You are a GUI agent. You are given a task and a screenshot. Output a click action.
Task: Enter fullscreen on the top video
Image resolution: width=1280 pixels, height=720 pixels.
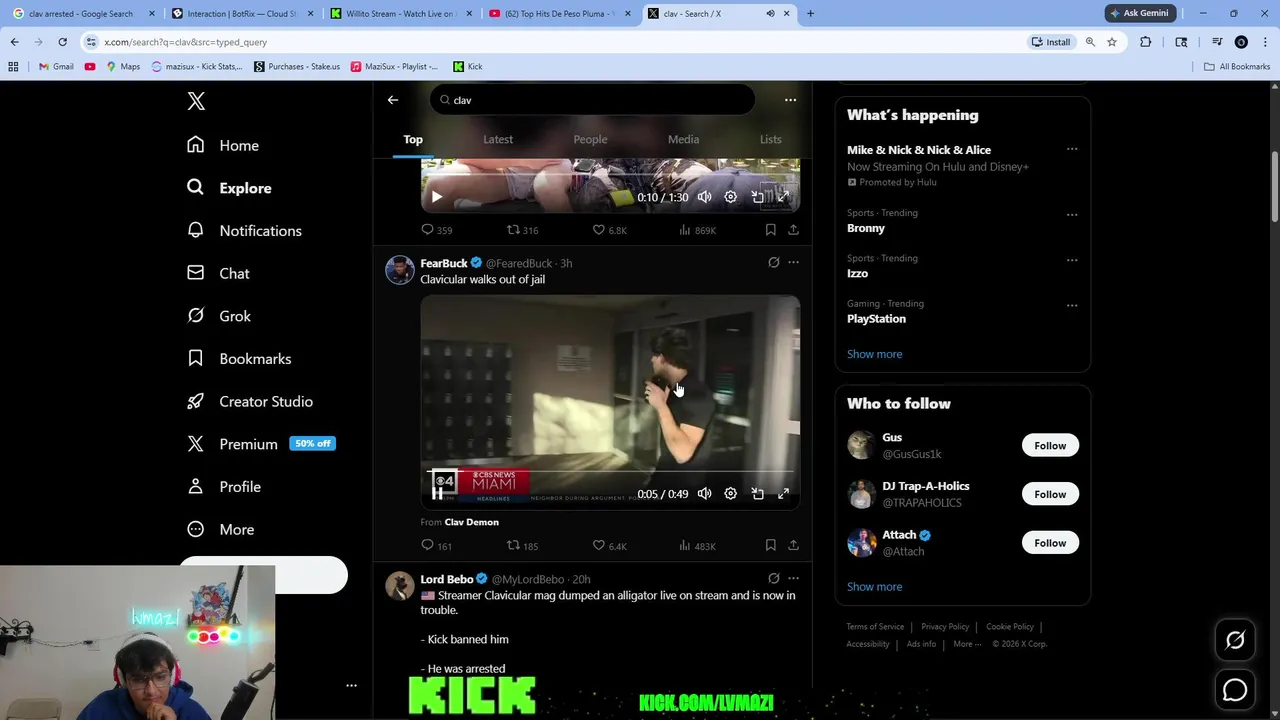pos(783,197)
